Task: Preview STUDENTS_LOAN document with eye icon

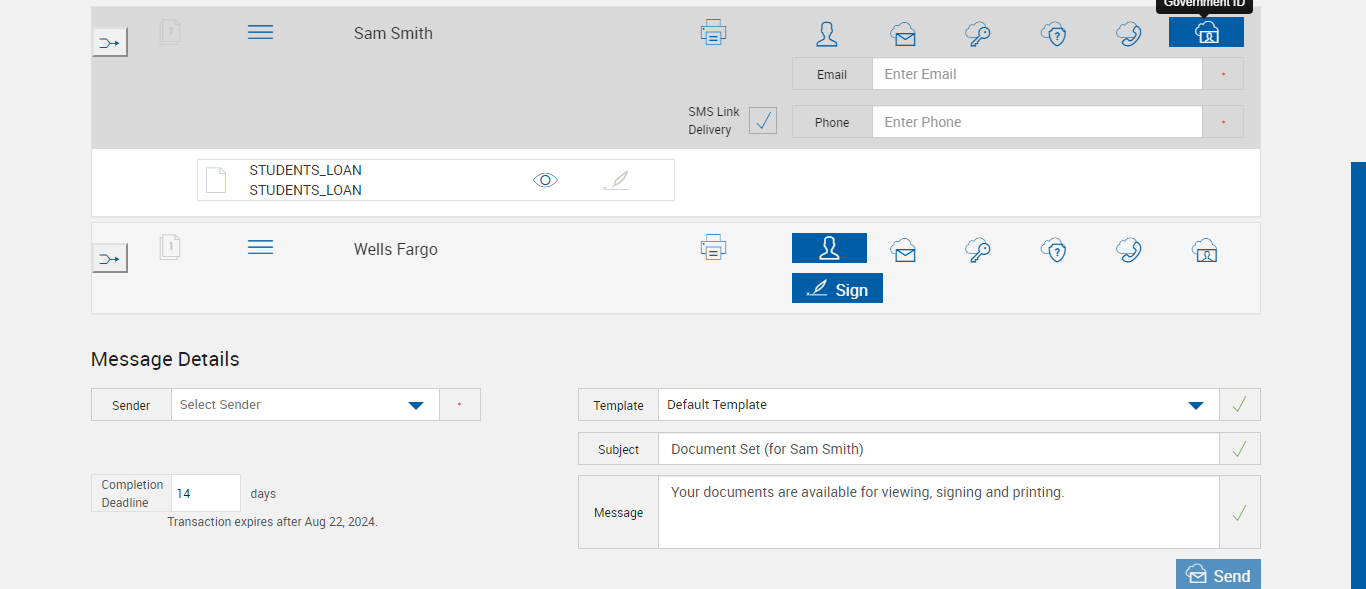Action: pyautogui.click(x=545, y=180)
